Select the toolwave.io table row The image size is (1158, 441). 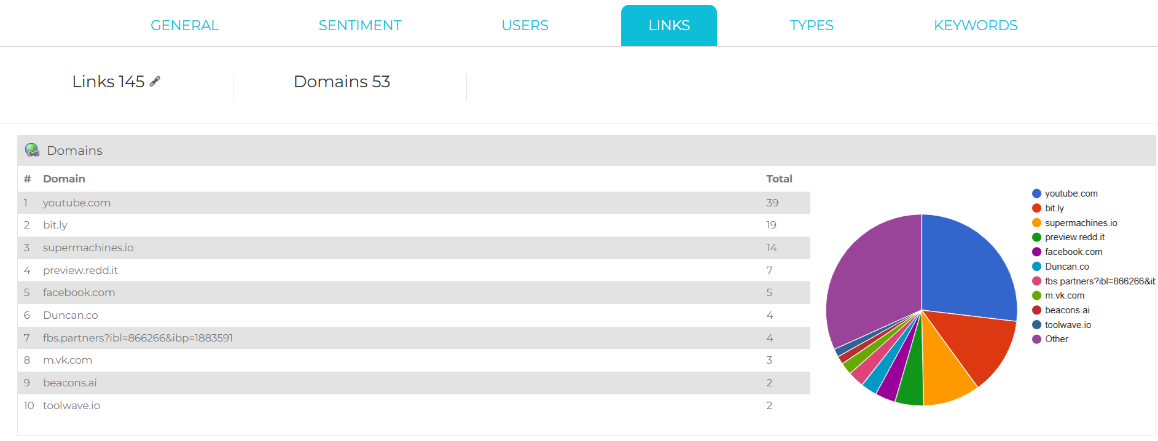tap(414, 406)
